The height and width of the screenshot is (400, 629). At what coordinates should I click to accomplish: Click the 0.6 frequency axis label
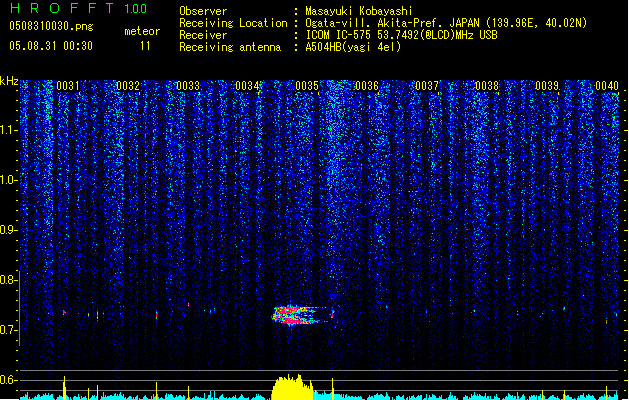7,380
